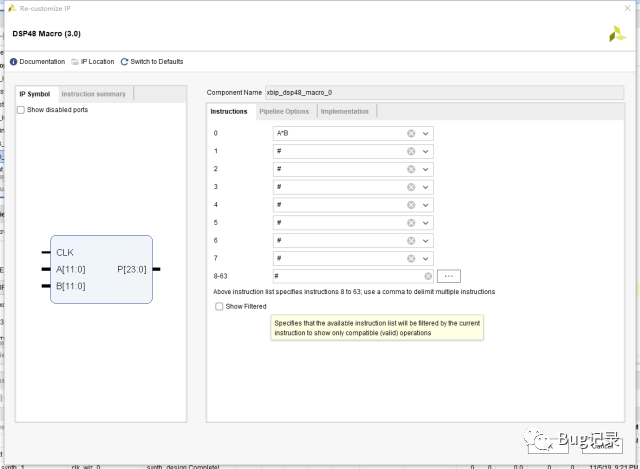
Task: Expand the instruction 2 dropdown arrow
Action: pos(425,169)
